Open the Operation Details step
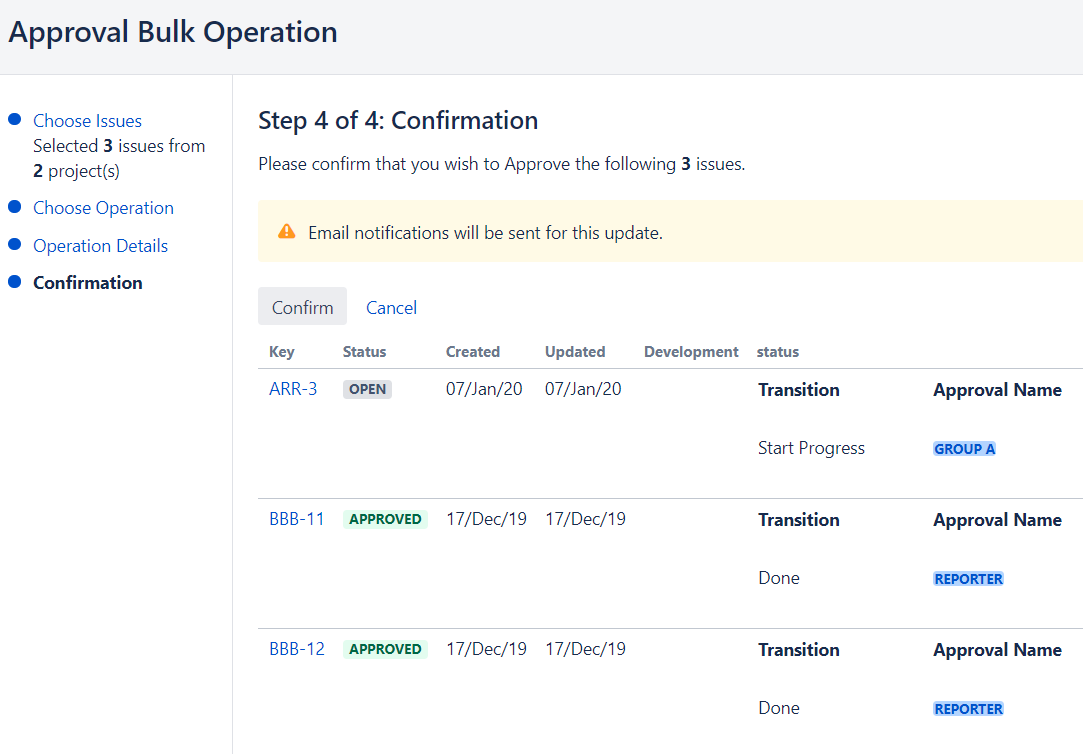The width and height of the screenshot is (1083, 754). [x=100, y=246]
